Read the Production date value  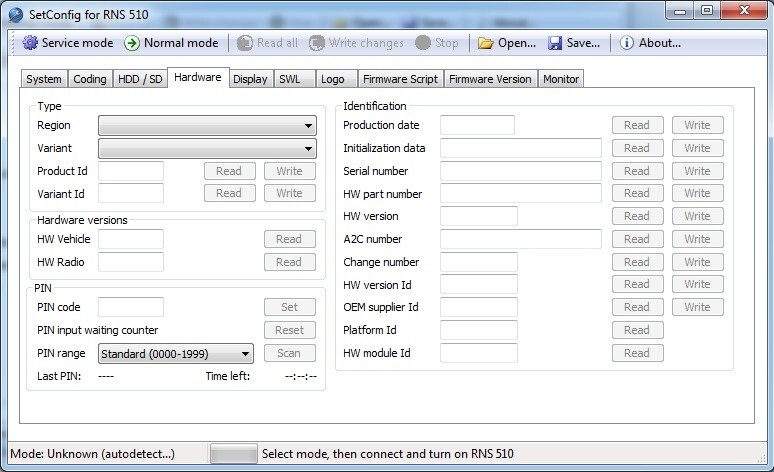[638, 125]
